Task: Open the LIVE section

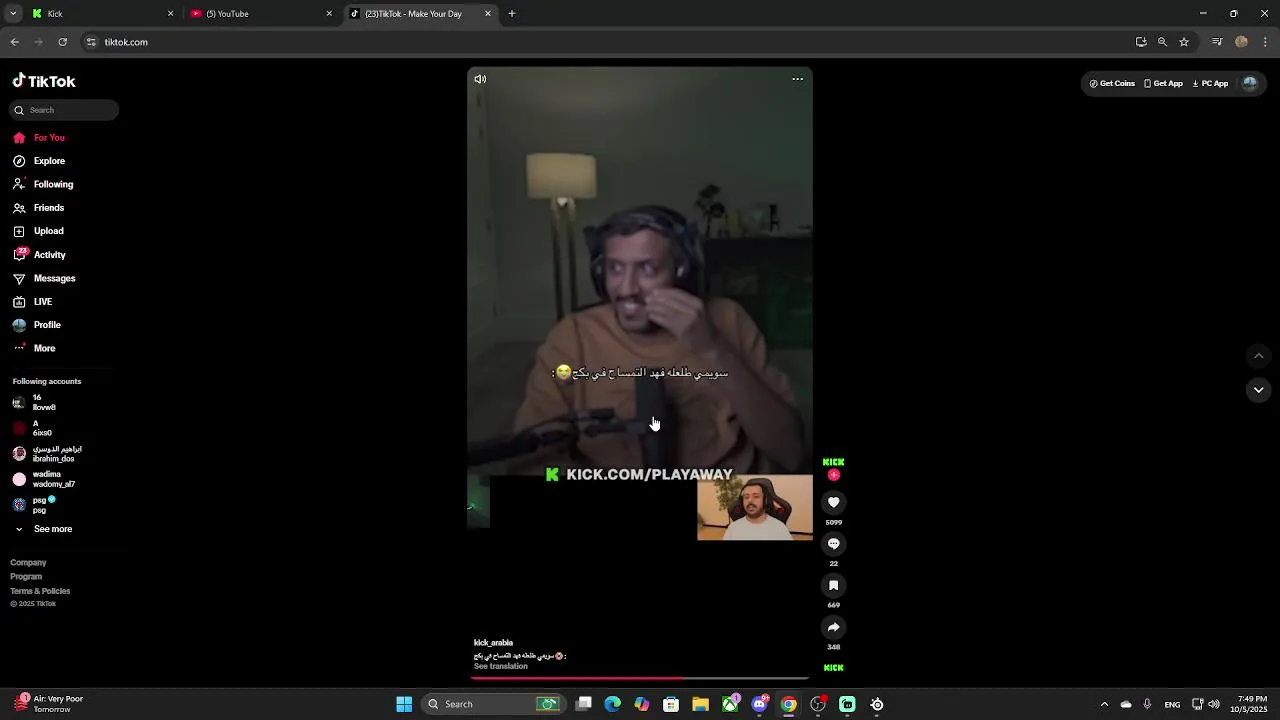Action: (x=33, y=302)
